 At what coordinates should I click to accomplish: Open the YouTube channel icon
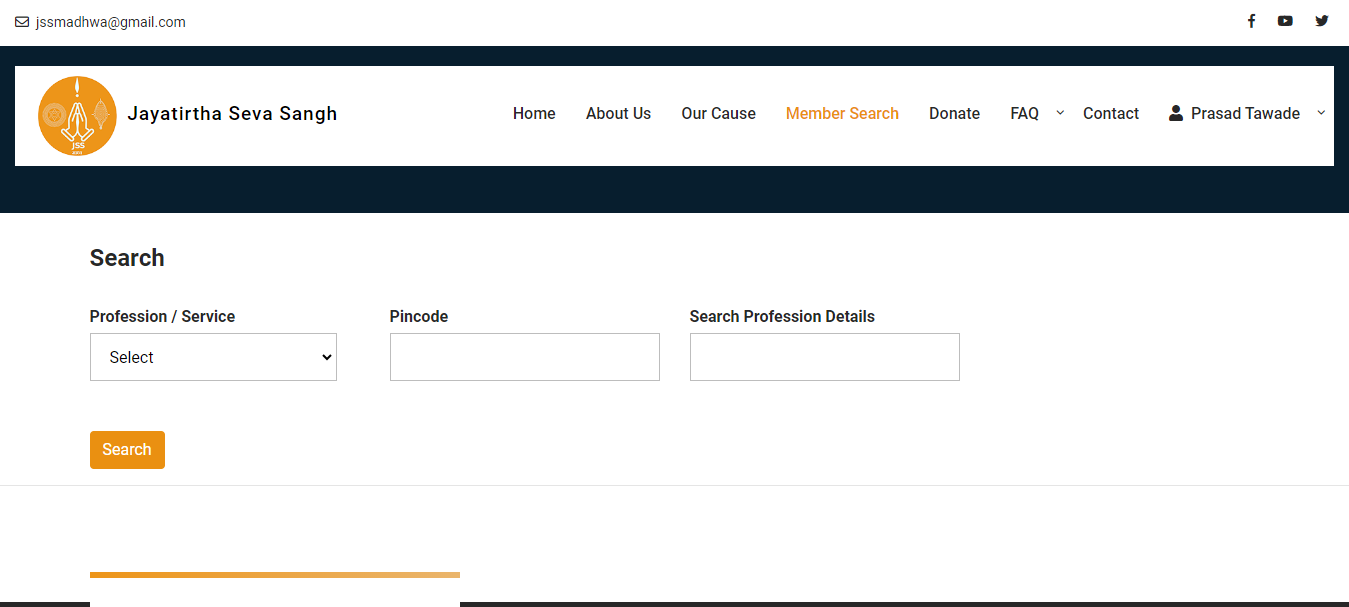point(1285,21)
